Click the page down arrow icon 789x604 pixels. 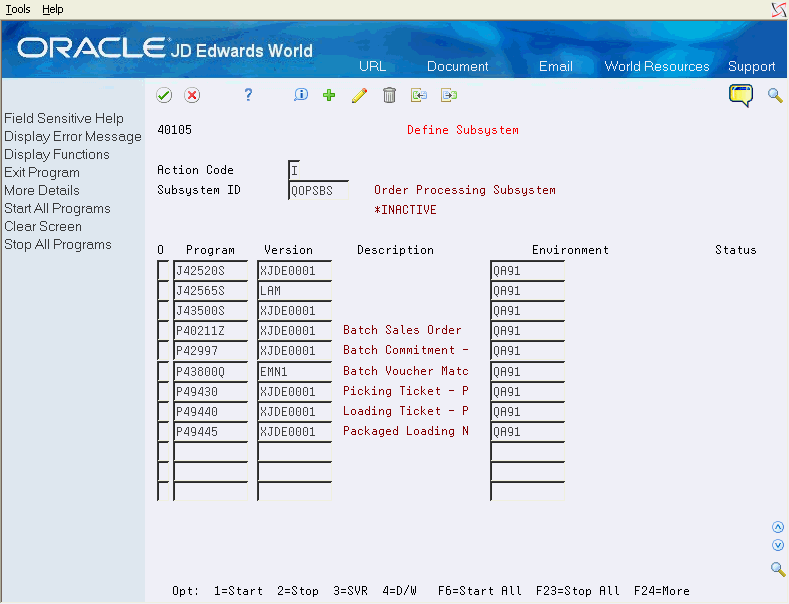(778, 545)
